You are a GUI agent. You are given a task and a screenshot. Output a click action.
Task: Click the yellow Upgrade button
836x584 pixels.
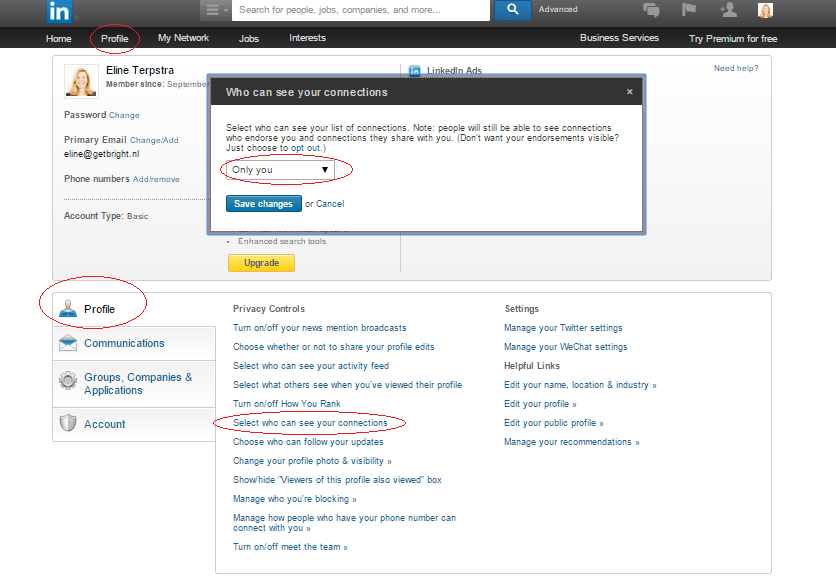261,263
